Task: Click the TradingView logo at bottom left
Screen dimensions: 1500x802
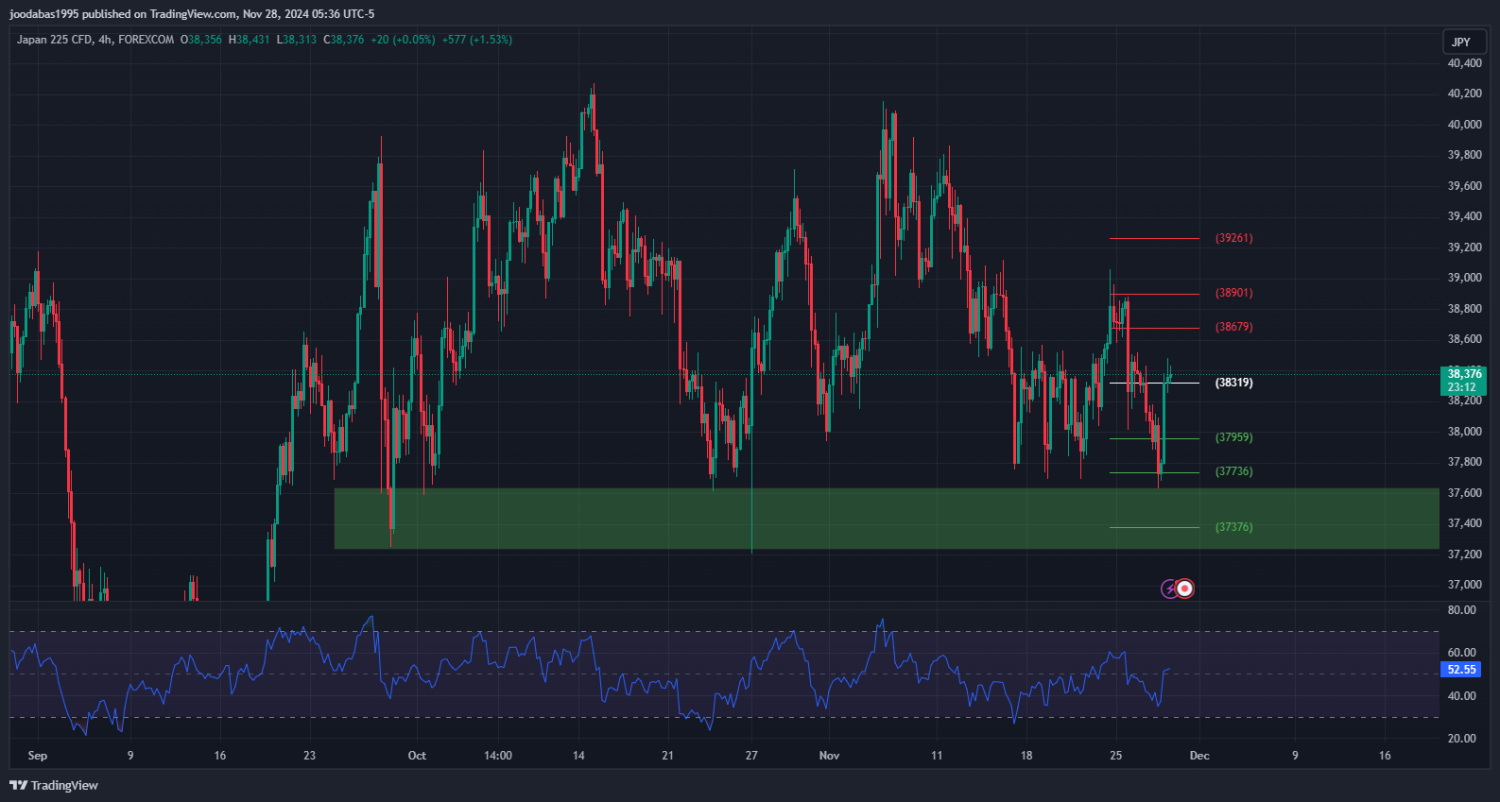Action: [x=54, y=785]
